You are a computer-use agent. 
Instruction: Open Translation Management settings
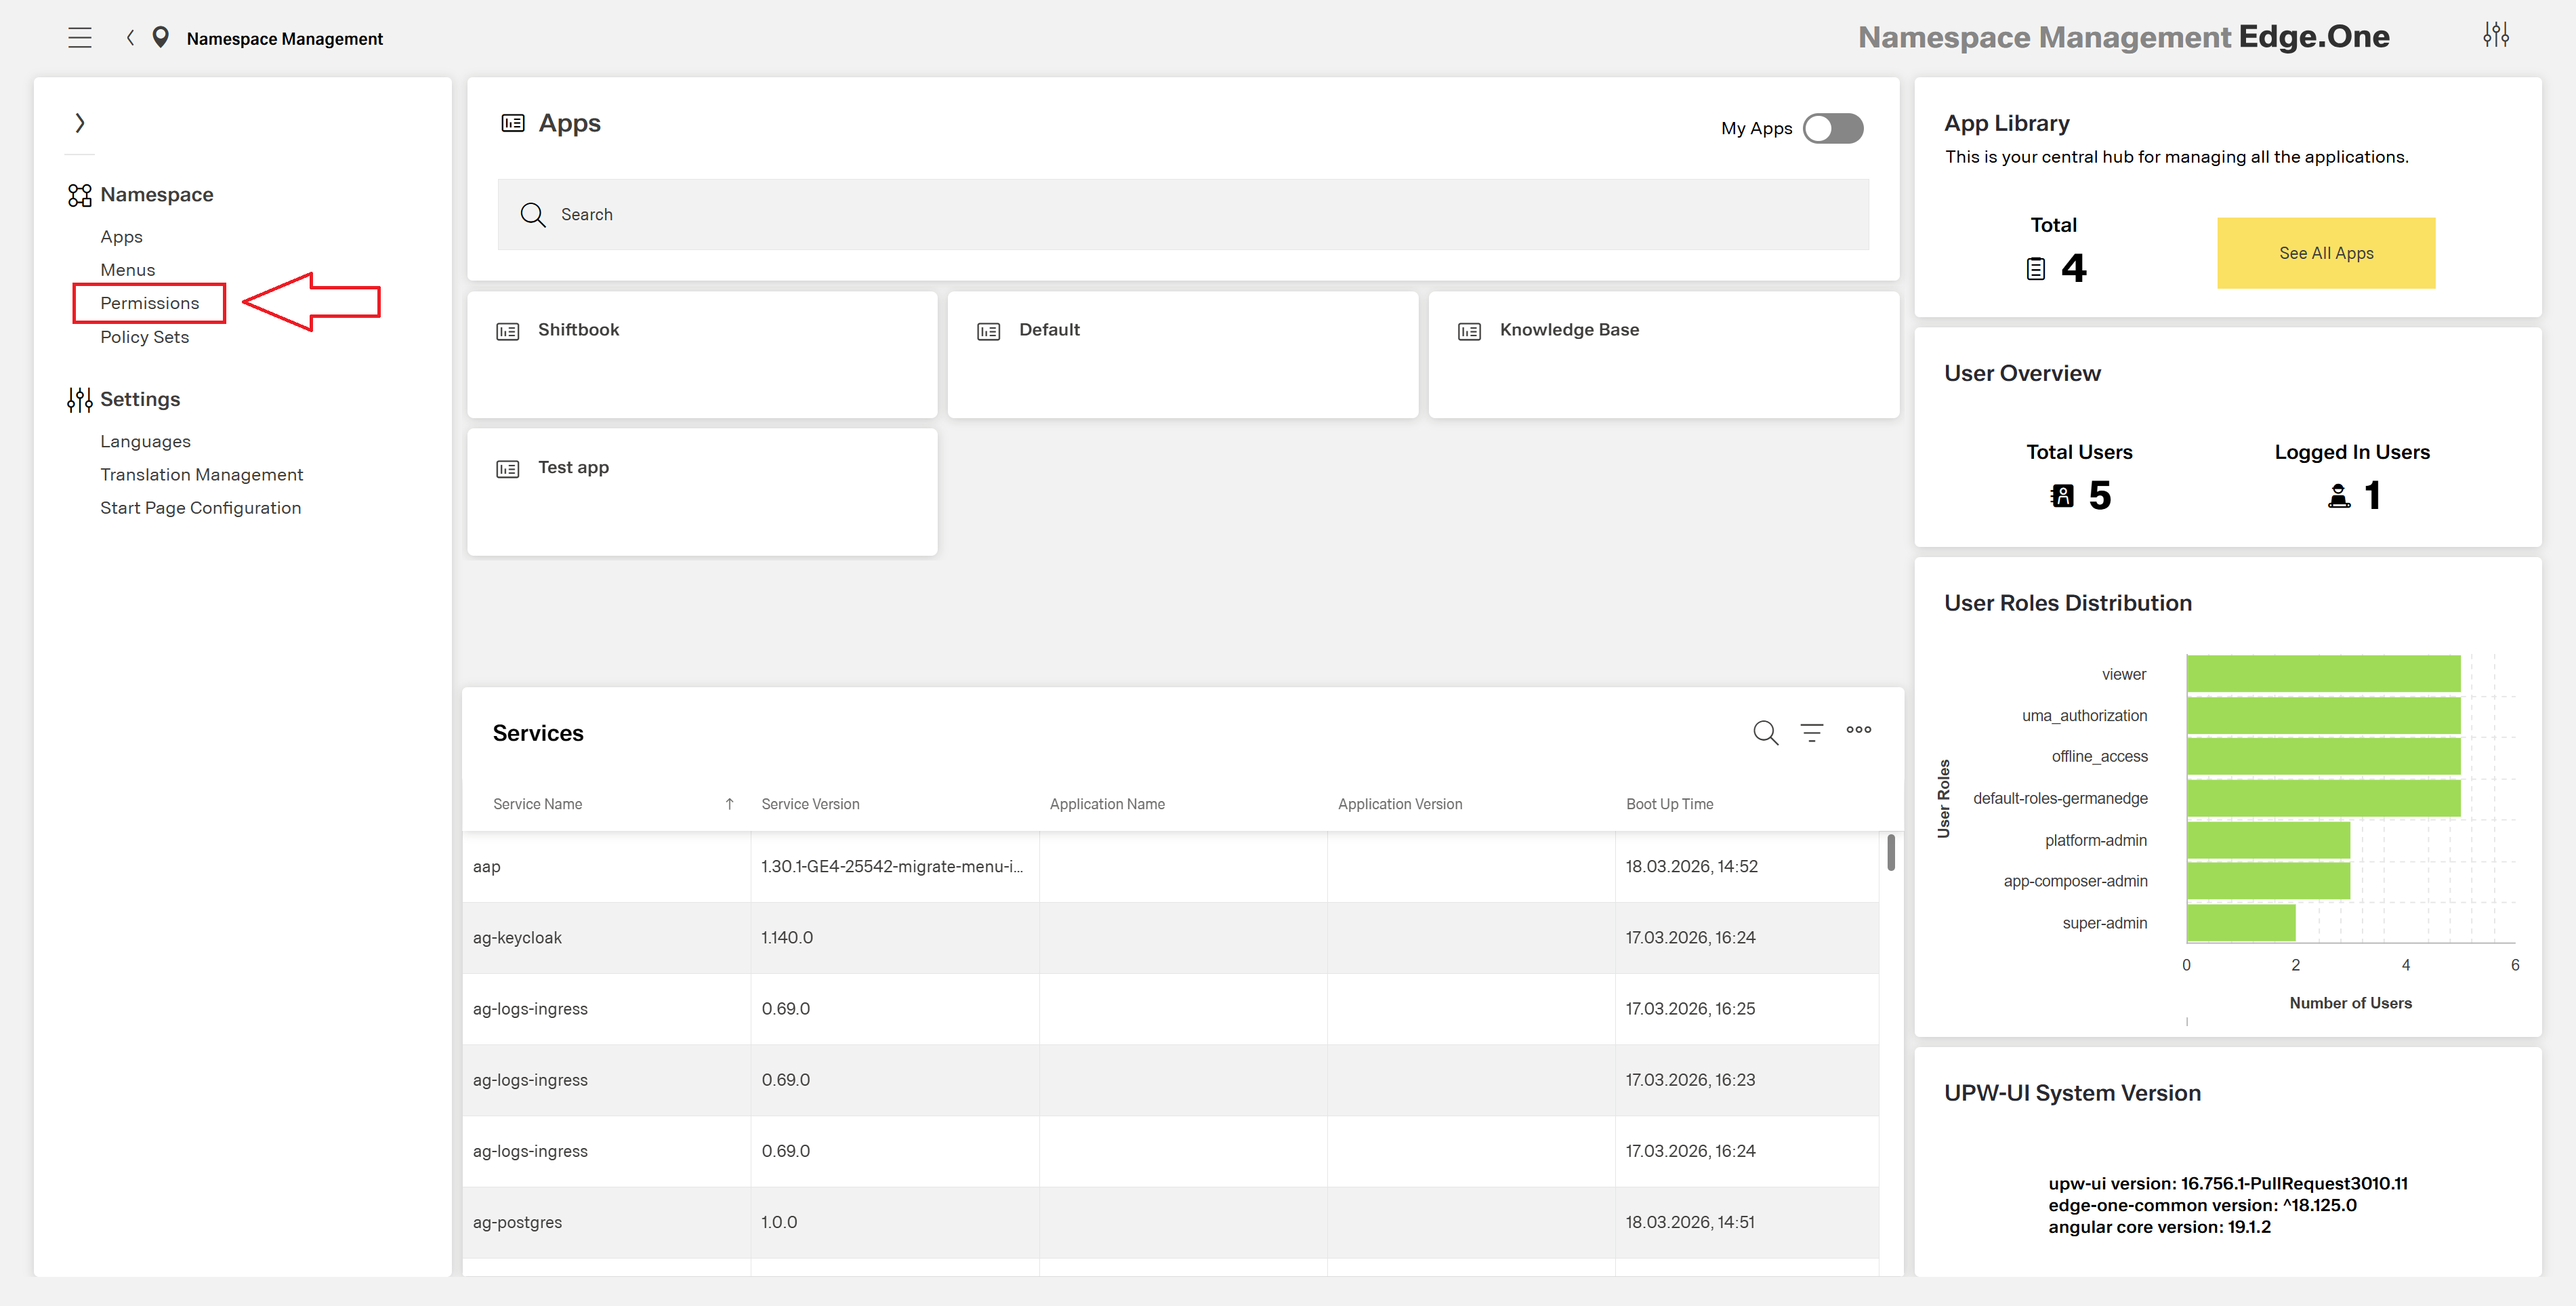pyautogui.click(x=201, y=474)
